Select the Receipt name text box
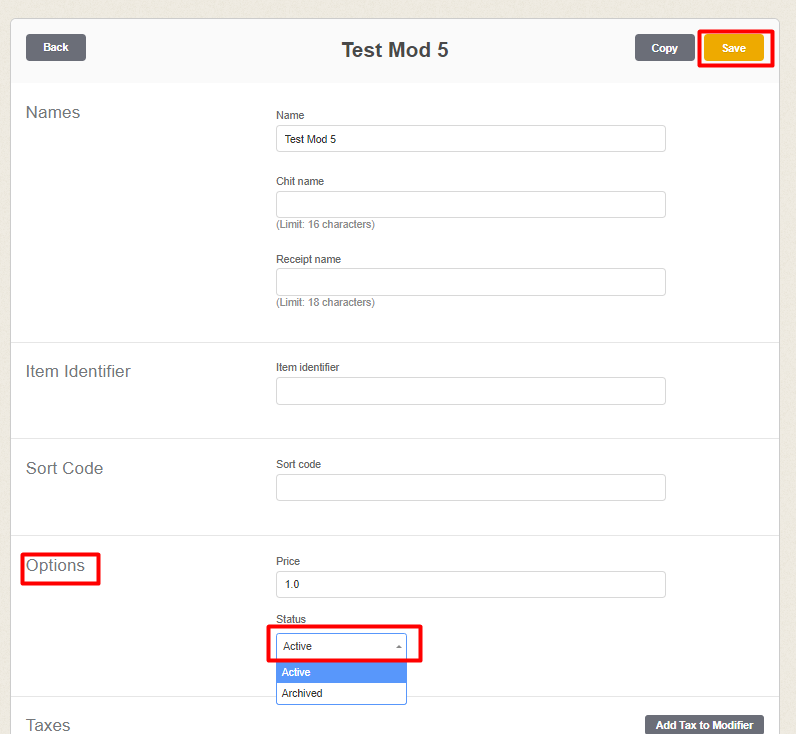The width and height of the screenshot is (796, 734). [x=470, y=282]
